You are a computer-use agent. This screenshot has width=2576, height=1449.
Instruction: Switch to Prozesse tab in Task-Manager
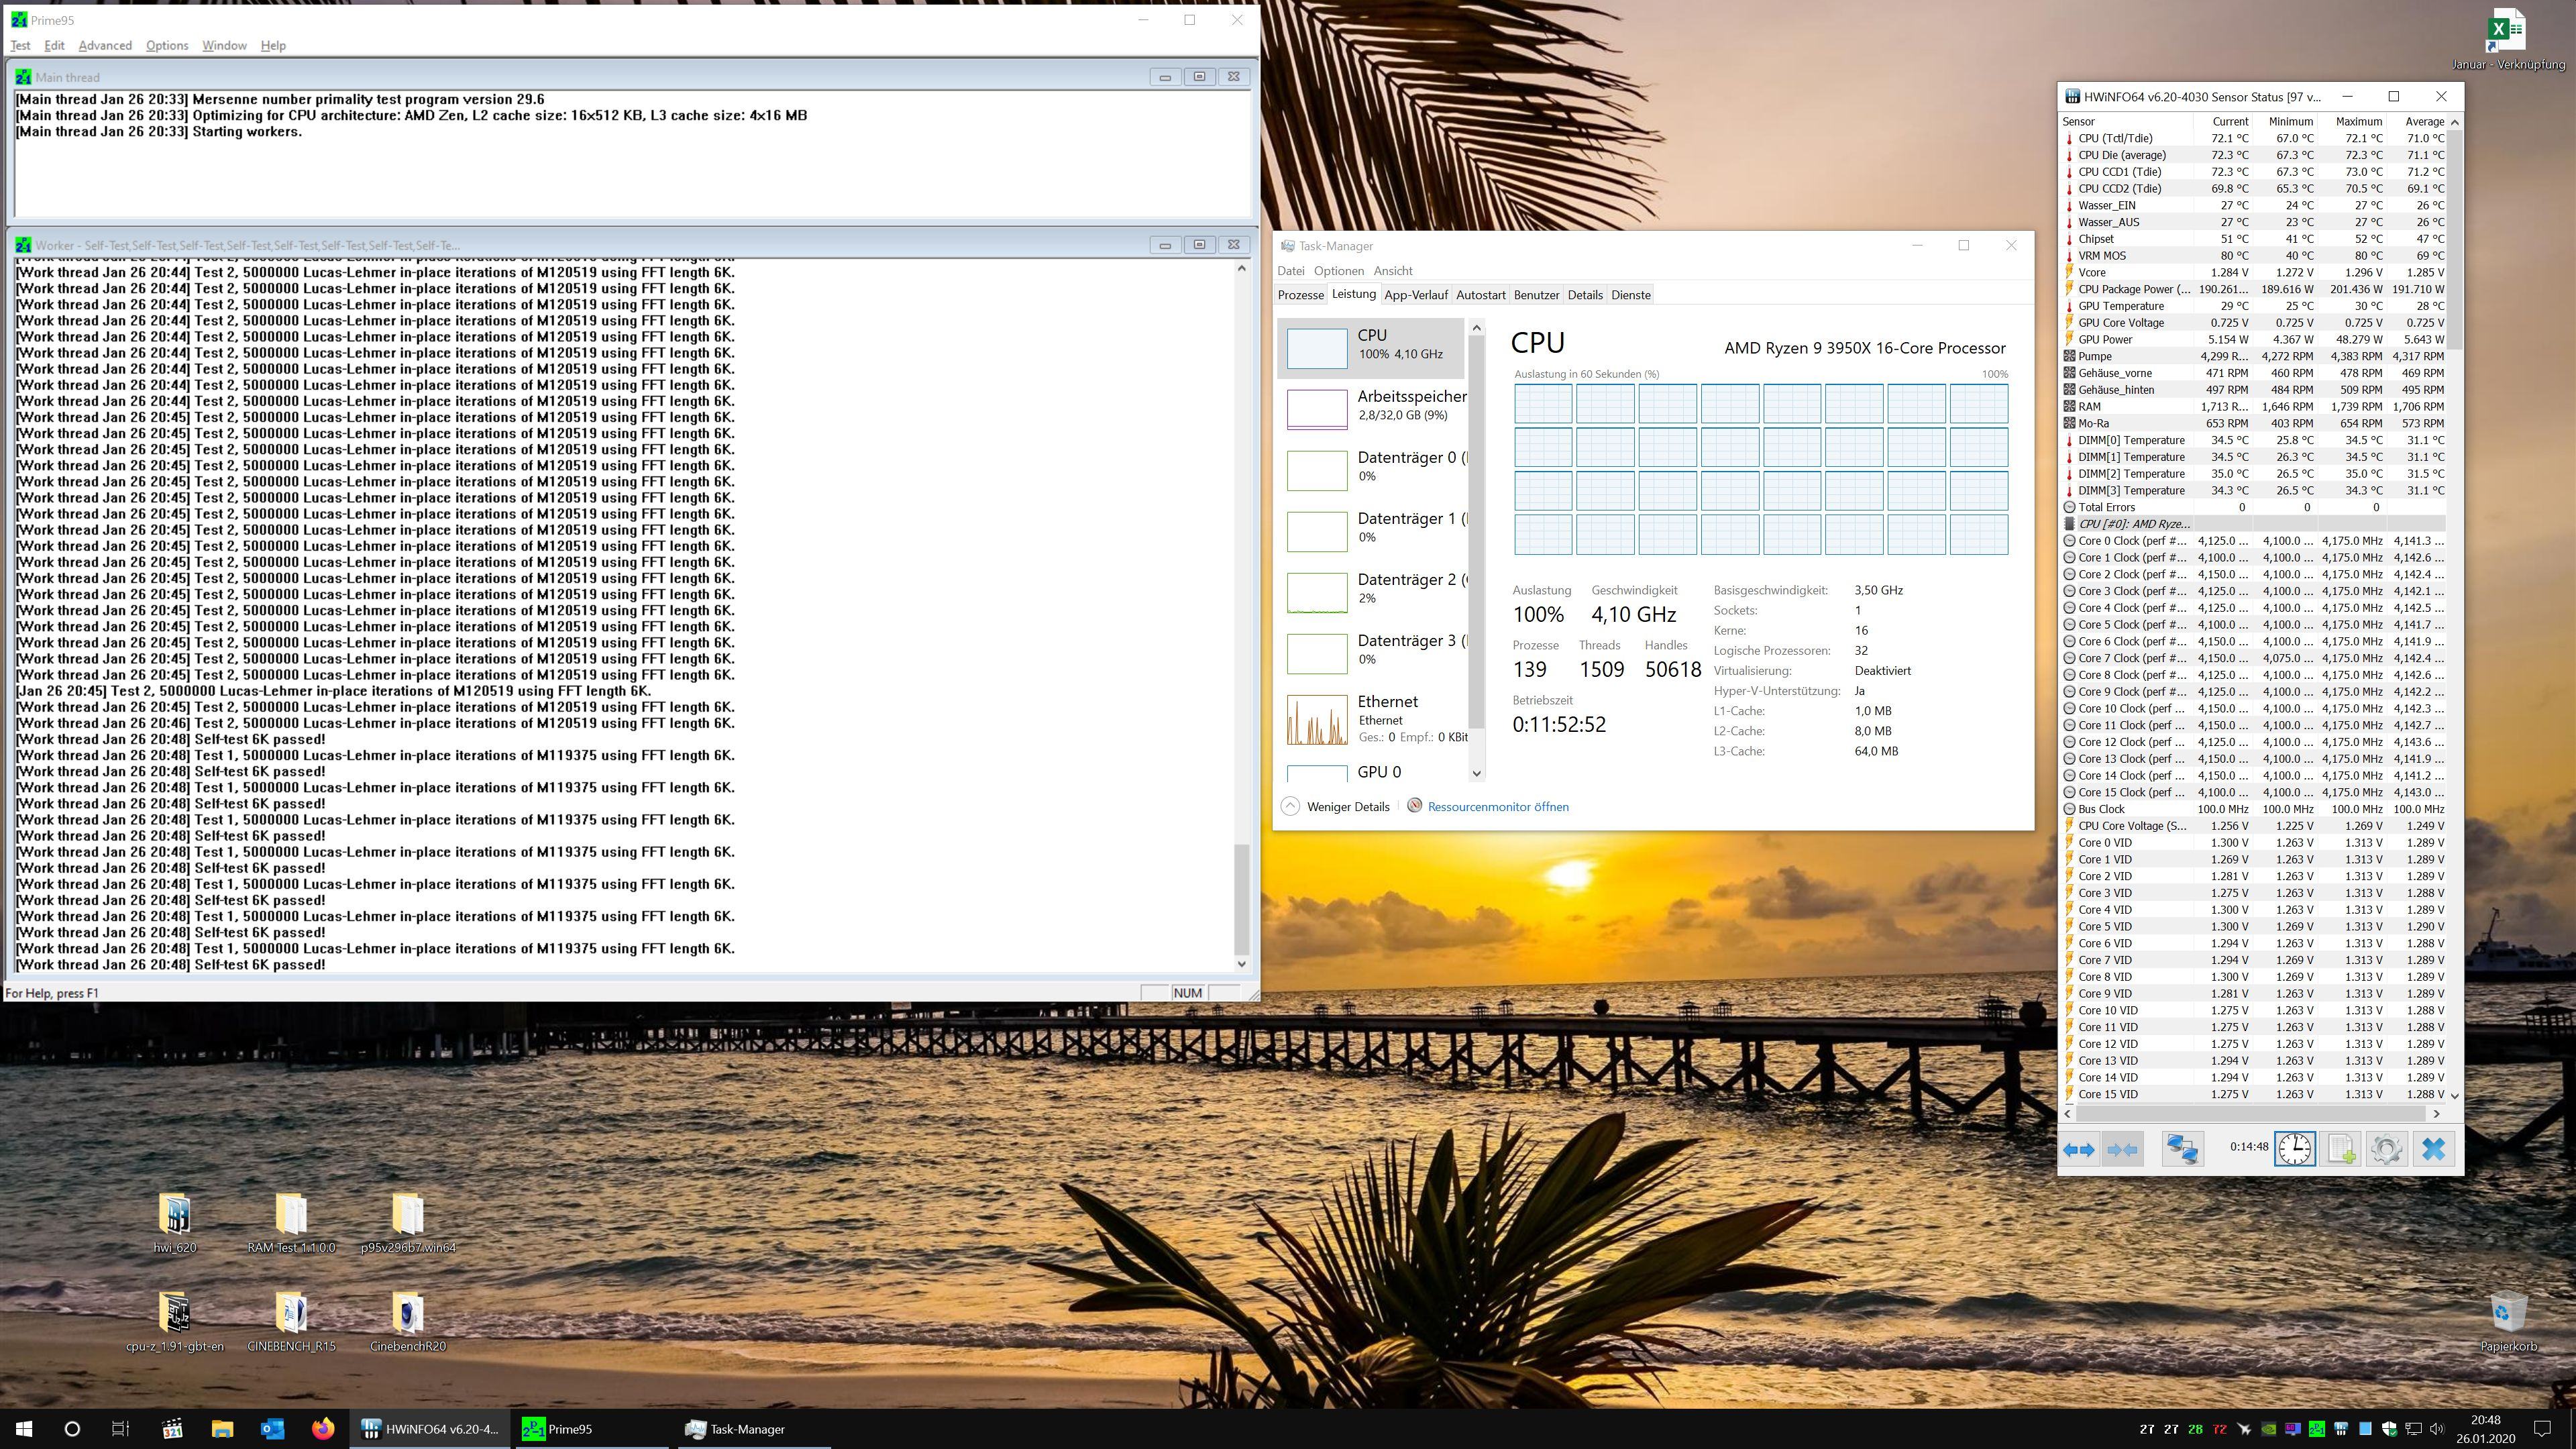1300,295
